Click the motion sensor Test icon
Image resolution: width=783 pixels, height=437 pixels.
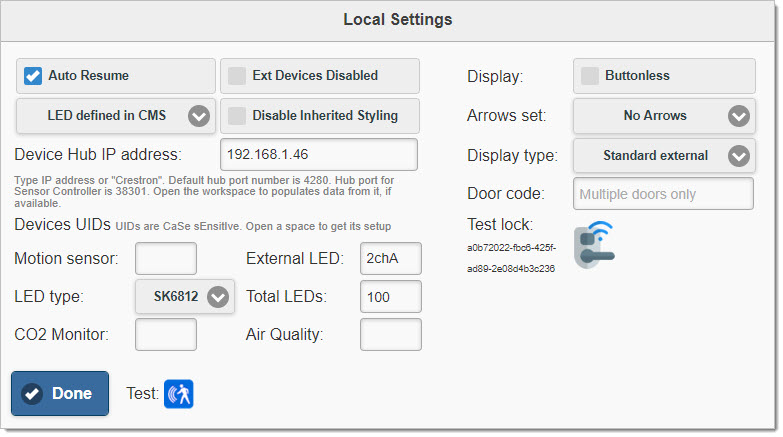point(178,394)
